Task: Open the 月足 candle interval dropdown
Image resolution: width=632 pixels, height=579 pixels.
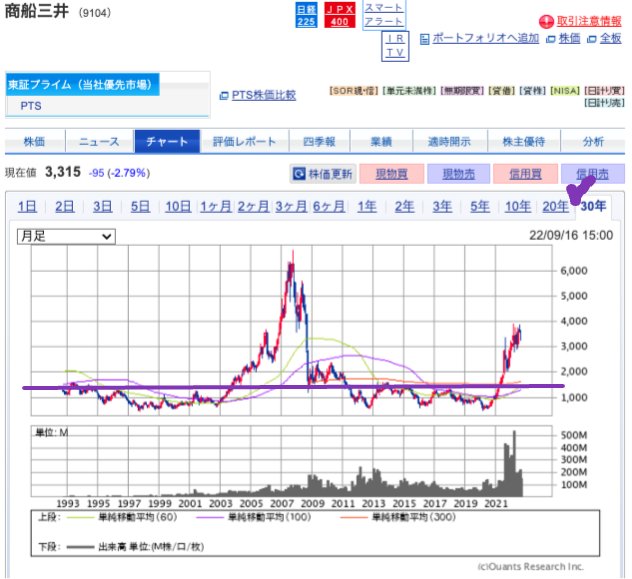Action: pos(66,237)
